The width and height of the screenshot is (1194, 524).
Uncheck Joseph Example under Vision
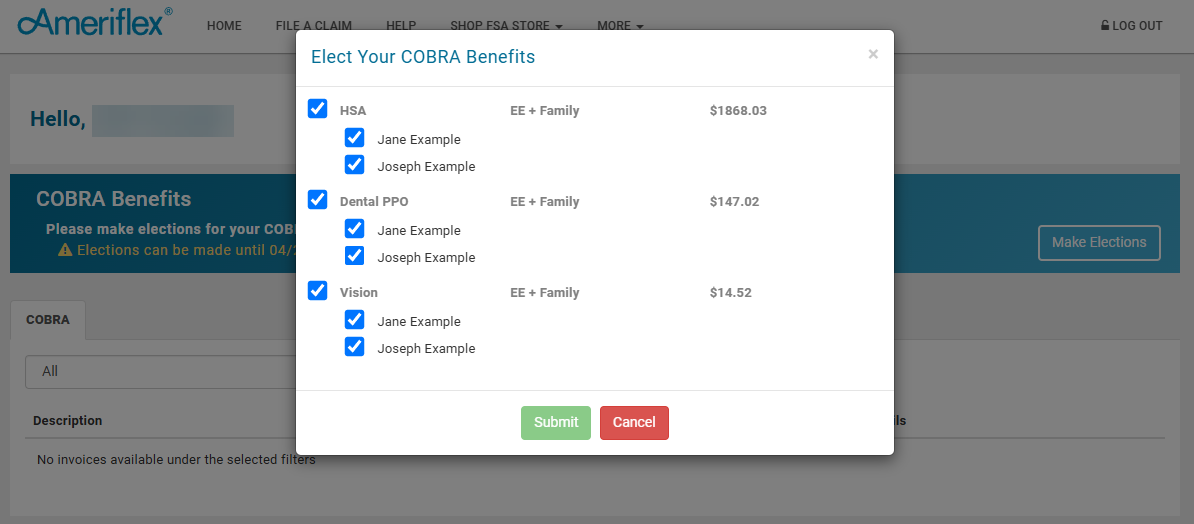pos(354,347)
